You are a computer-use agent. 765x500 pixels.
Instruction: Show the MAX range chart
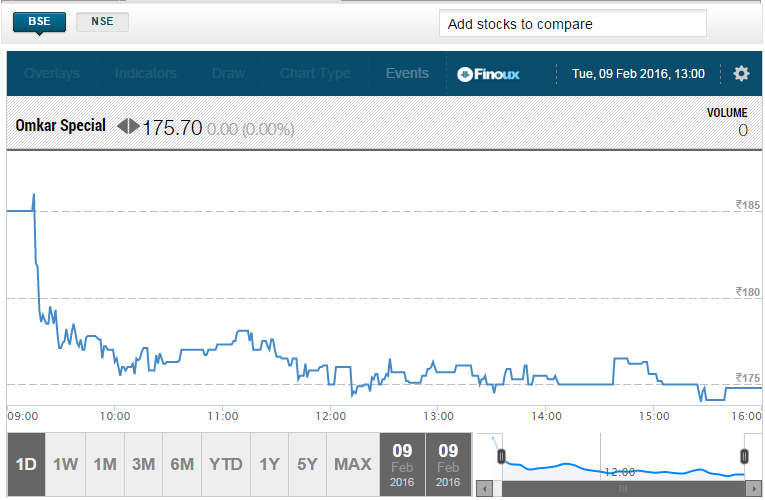pyautogui.click(x=353, y=464)
